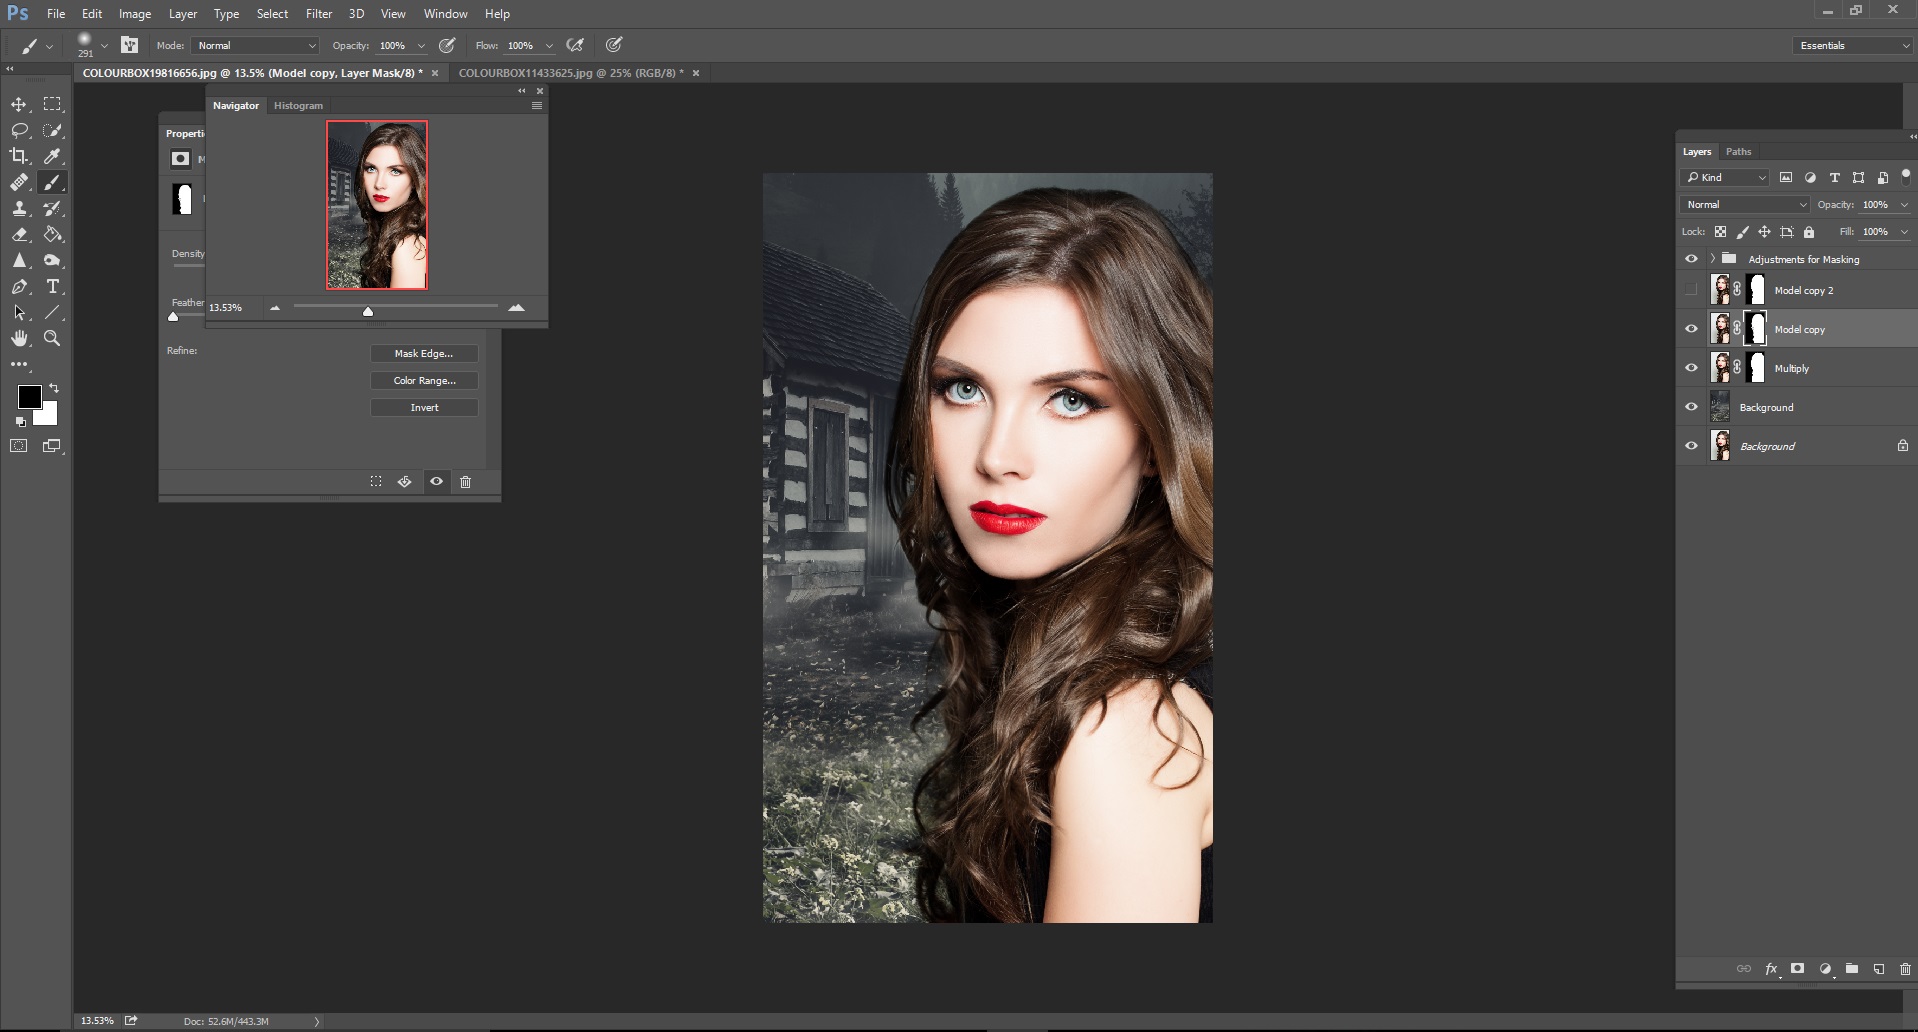Image resolution: width=1918 pixels, height=1032 pixels.
Task: Switch to the Histogram tab
Action: coord(298,105)
